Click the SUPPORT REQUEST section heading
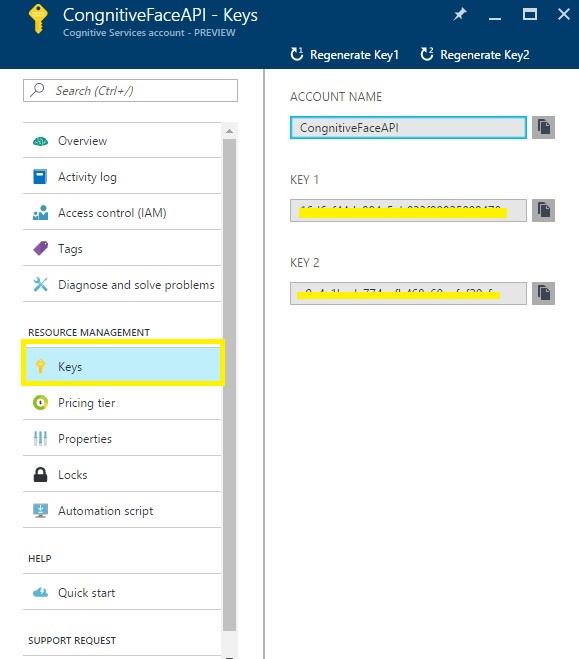The width and height of the screenshot is (579, 659). click(x=72, y=641)
